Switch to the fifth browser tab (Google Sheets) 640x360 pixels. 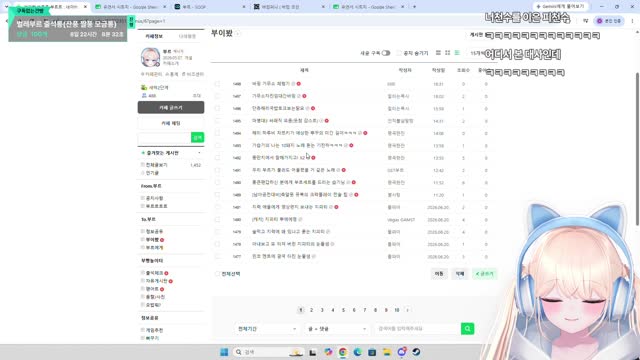368,7
